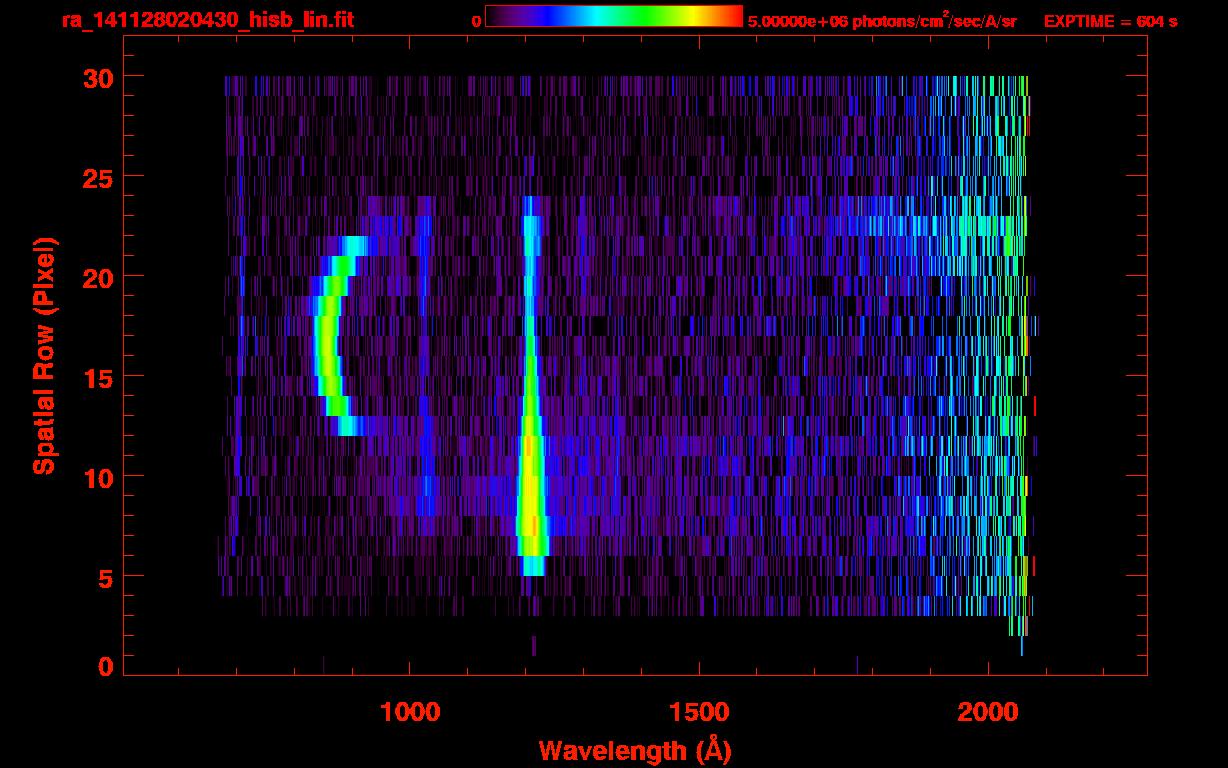
Task: Click the 2000 wavelength tick label
Action: tap(988, 712)
